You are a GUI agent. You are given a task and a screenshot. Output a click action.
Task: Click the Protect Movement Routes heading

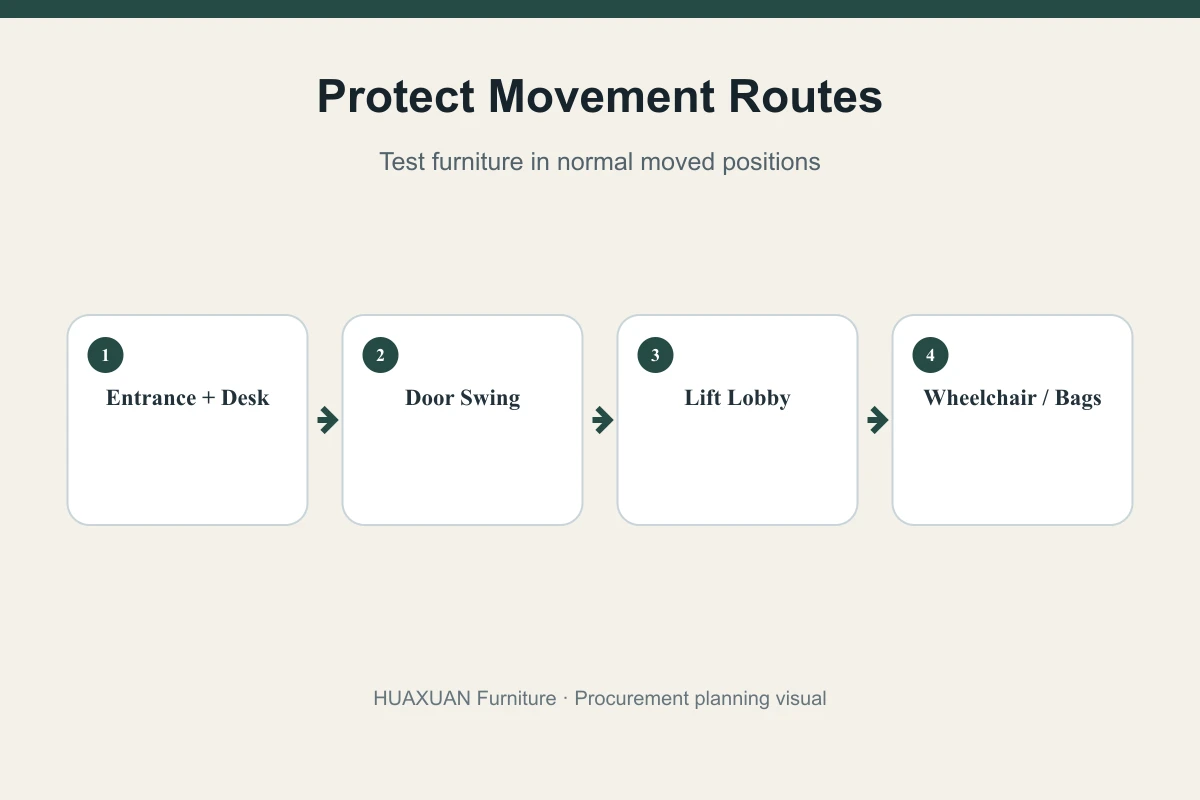pyautogui.click(x=600, y=97)
